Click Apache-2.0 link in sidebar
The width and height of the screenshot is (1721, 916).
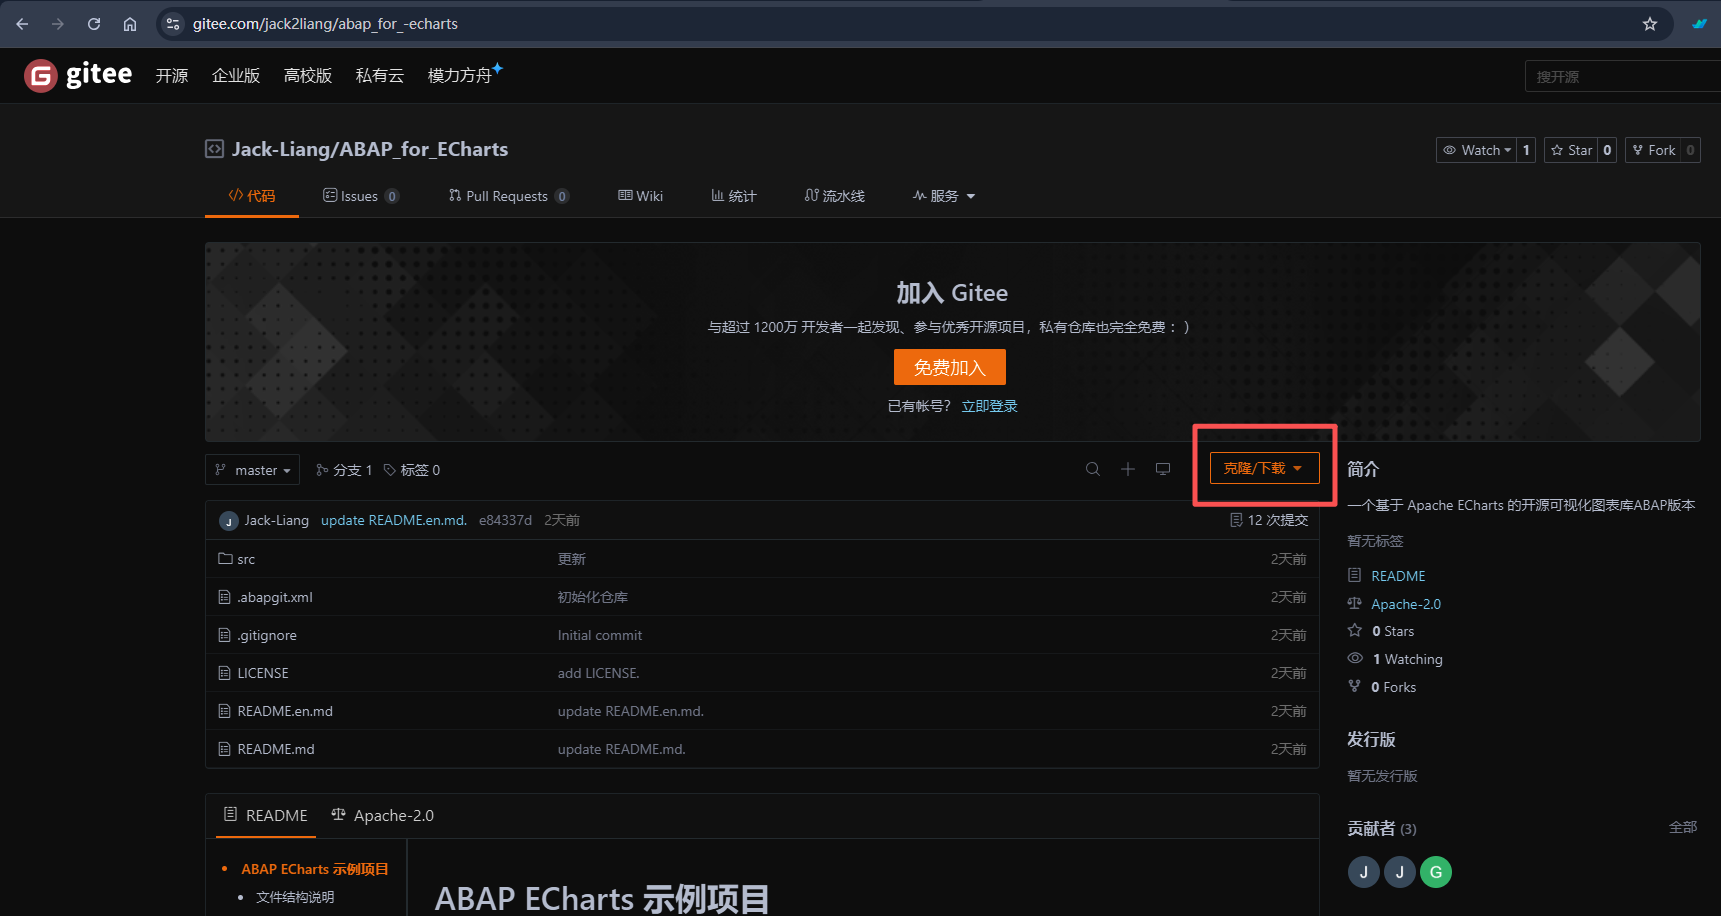click(1406, 604)
